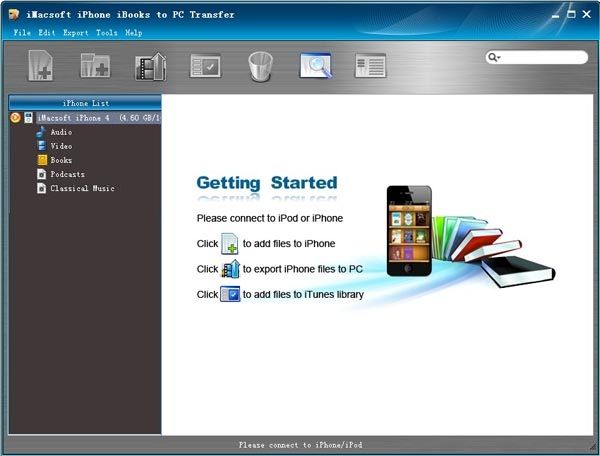Open the Export menu
The width and height of the screenshot is (600, 456).
(x=76, y=33)
